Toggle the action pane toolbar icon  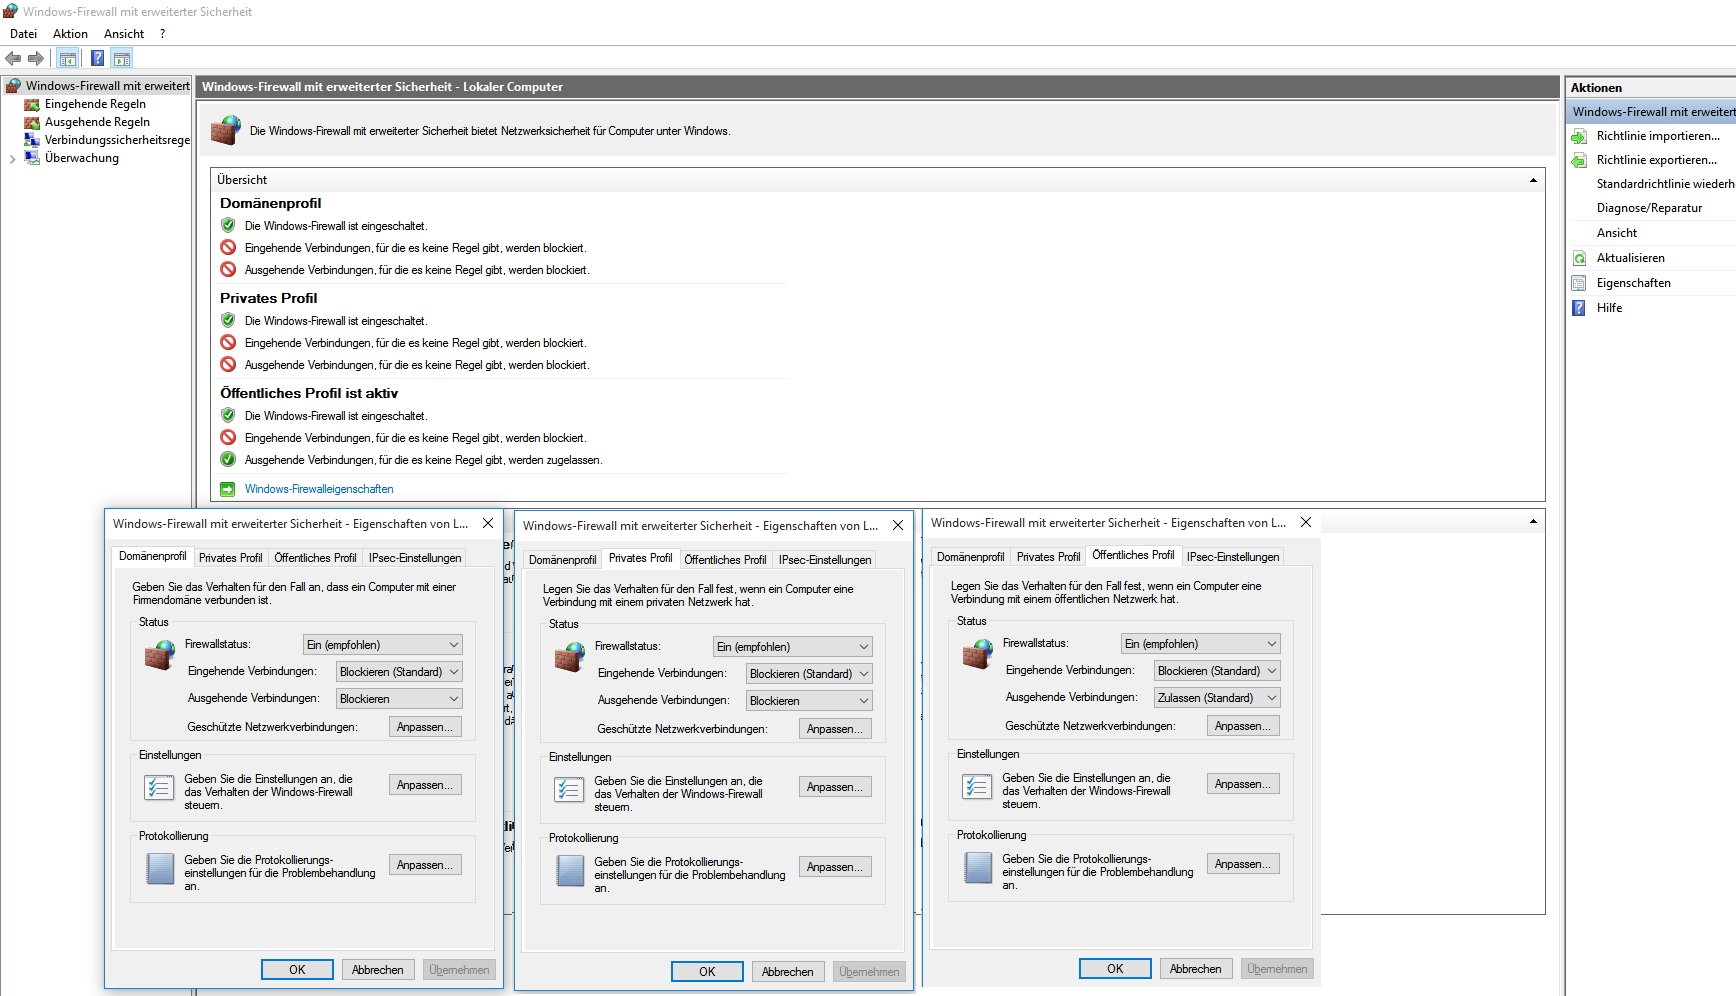[x=122, y=58]
